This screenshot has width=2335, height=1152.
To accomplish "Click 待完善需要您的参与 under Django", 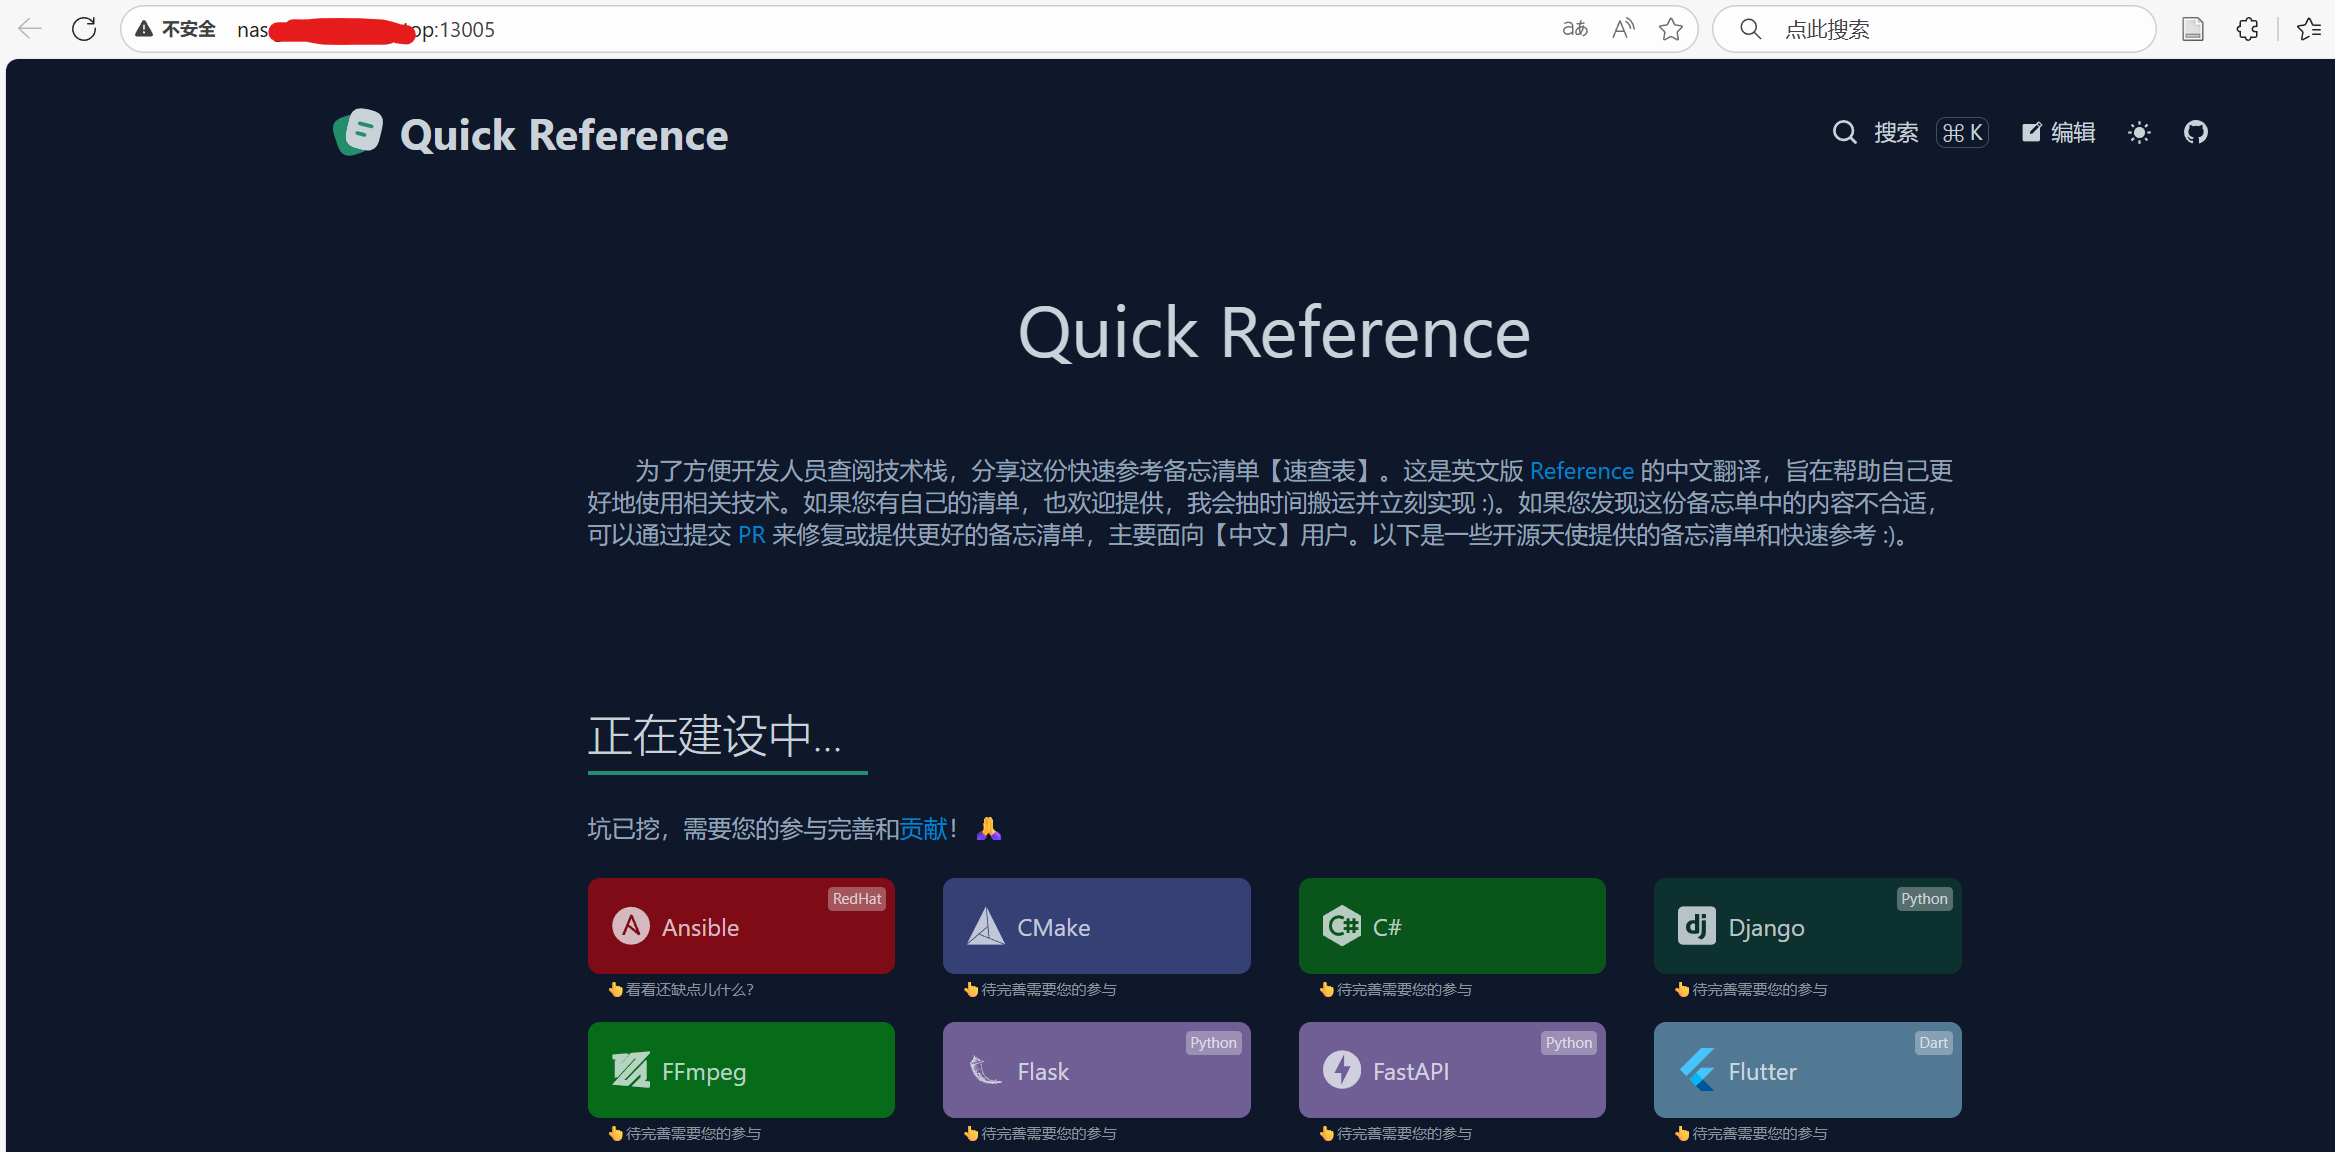I will pos(1760,989).
